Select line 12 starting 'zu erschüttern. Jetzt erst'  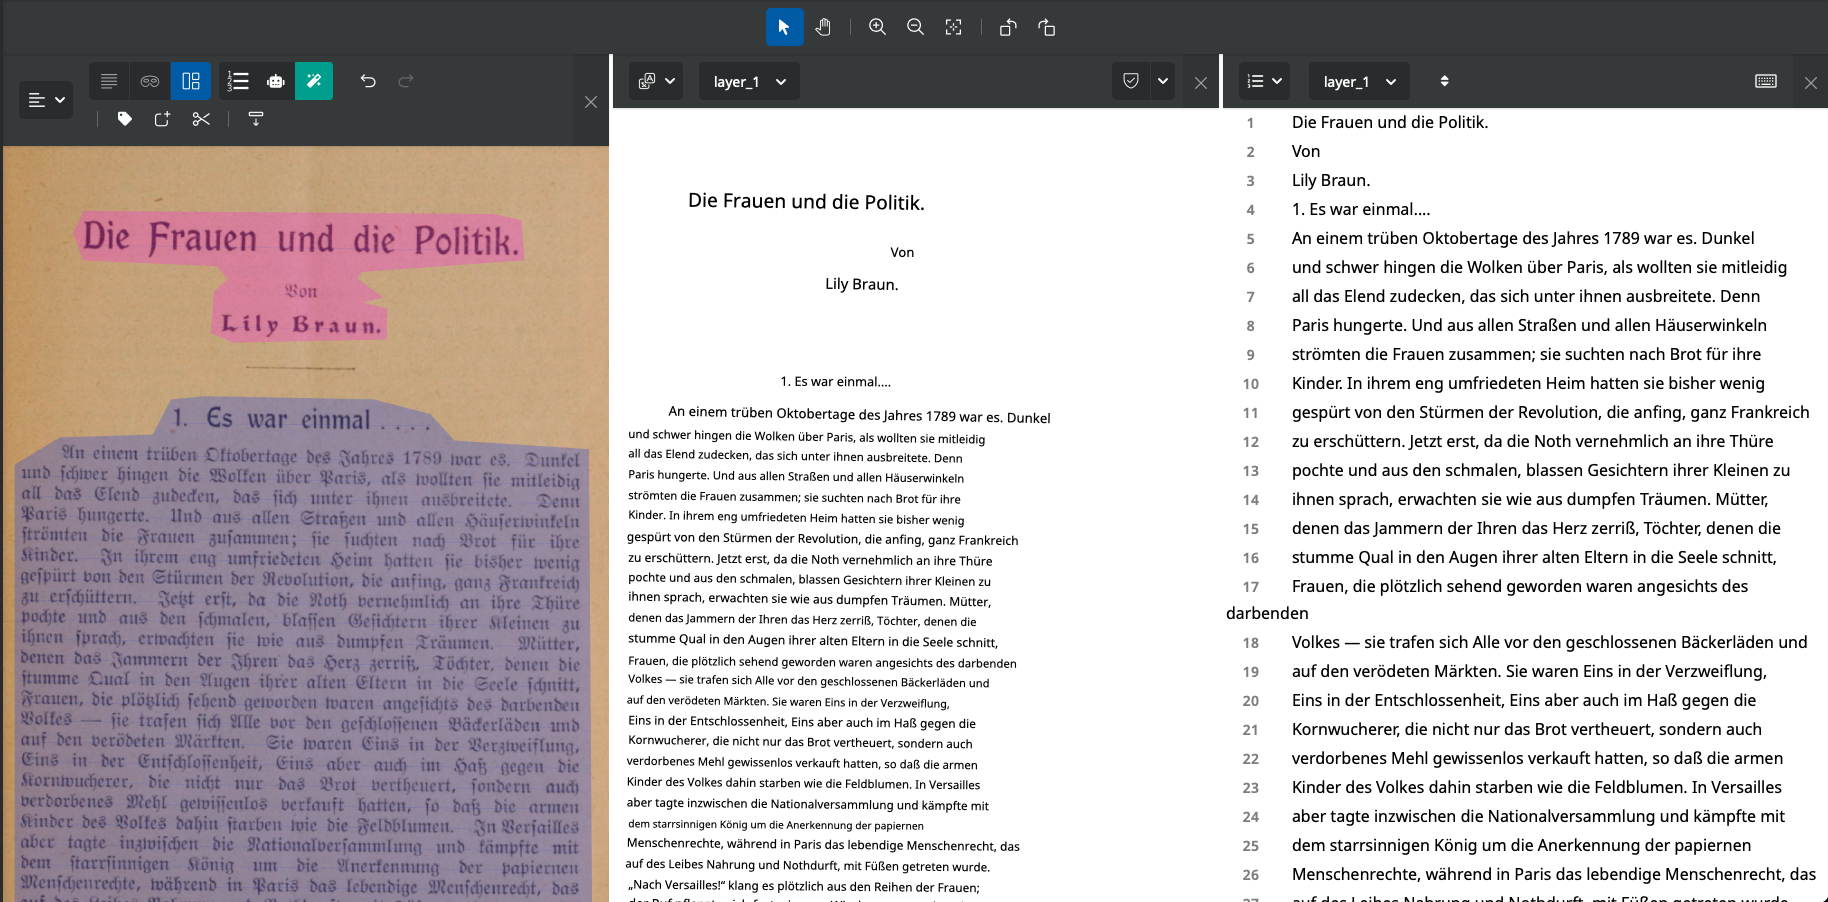[x=1532, y=441]
